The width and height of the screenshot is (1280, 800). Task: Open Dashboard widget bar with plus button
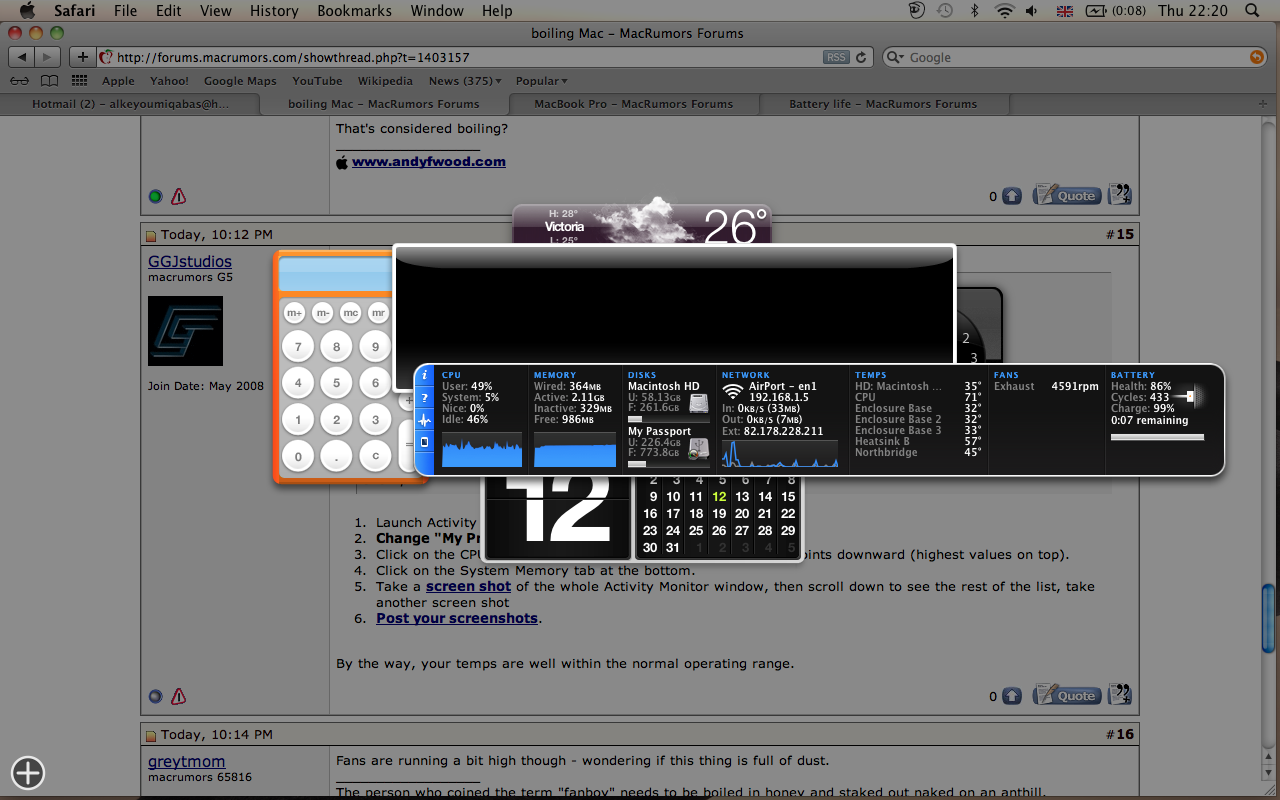click(28, 772)
